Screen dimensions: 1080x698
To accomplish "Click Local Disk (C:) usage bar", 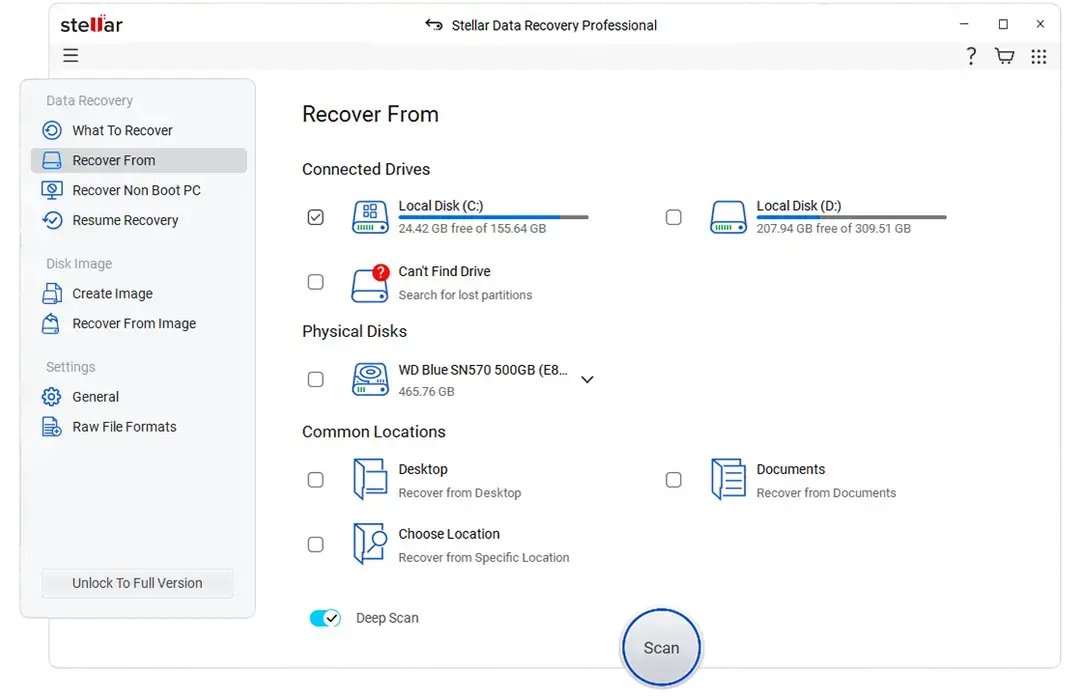I will (493, 217).
